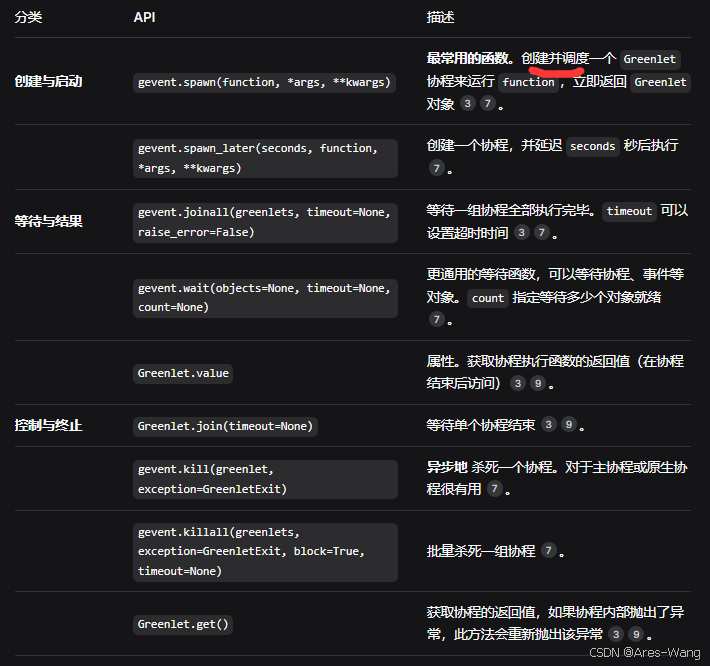This screenshot has width=710, height=666.
Task: Open citation 9 in the Greenlet.get() description
Action: [x=636, y=634]
